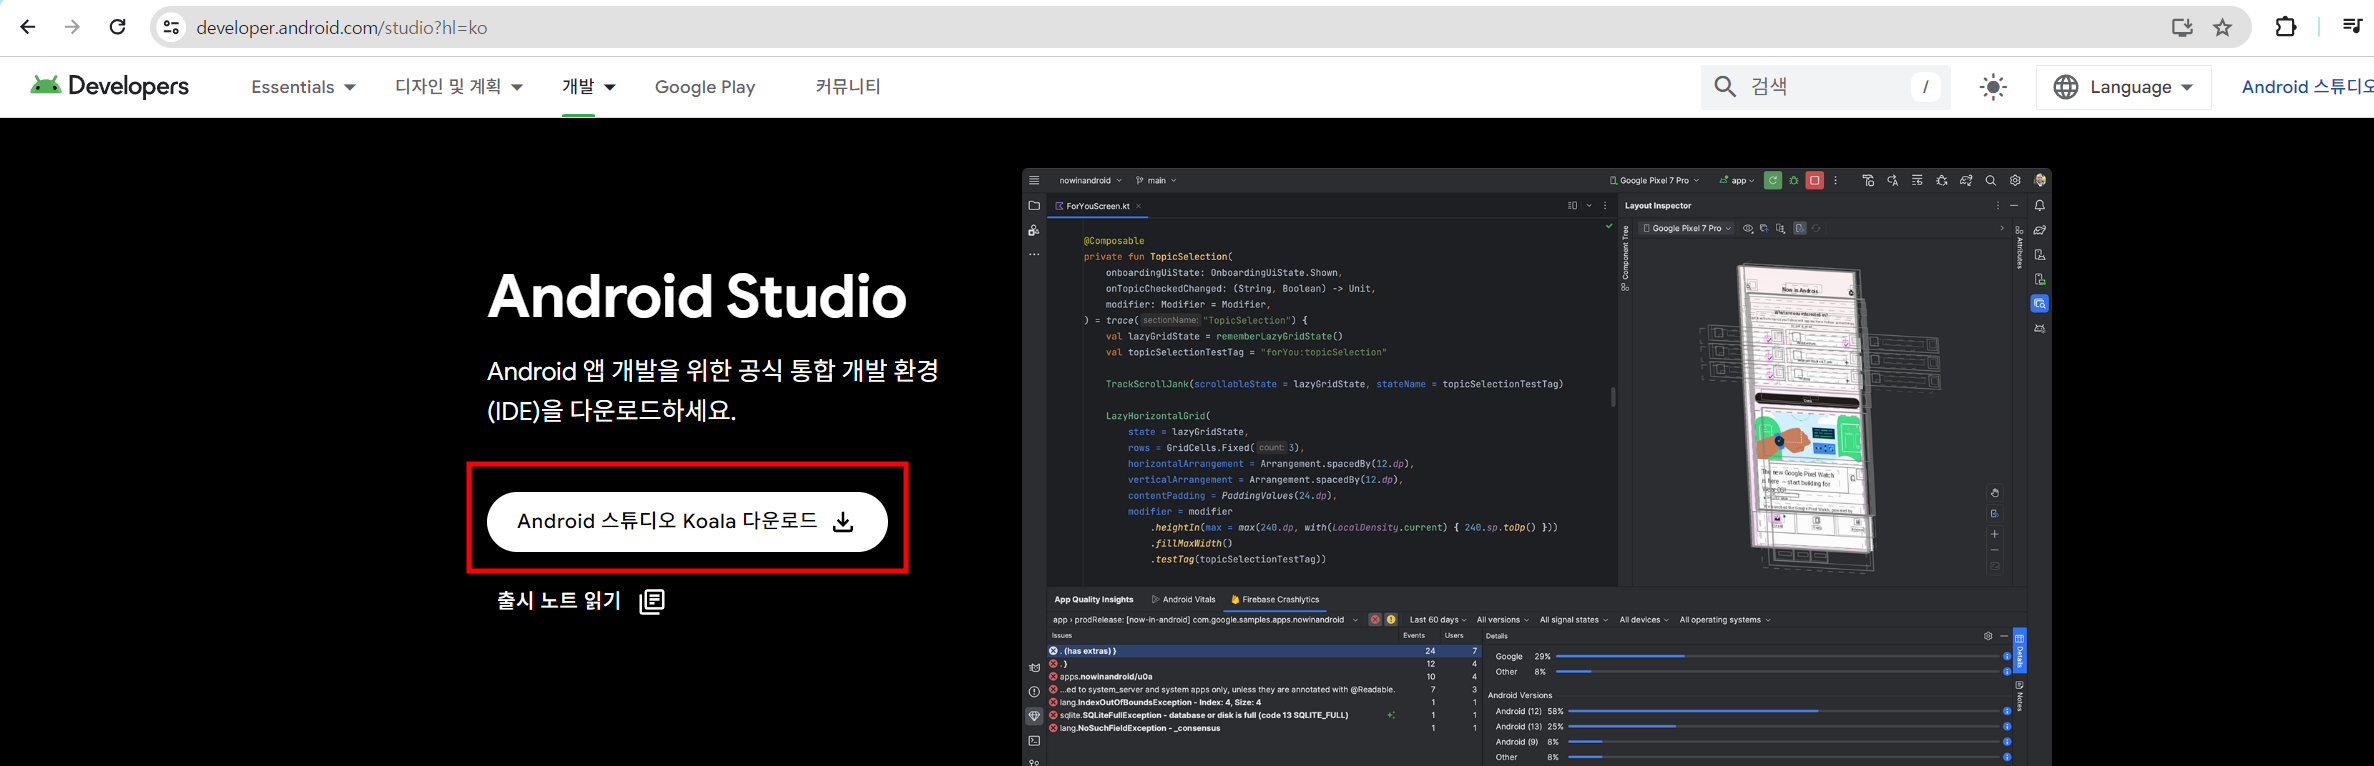Select the ForYouScreen.kt editor tab
Screen dimensions: 2374x766
pyautogui.click(x=1097, y=206)
